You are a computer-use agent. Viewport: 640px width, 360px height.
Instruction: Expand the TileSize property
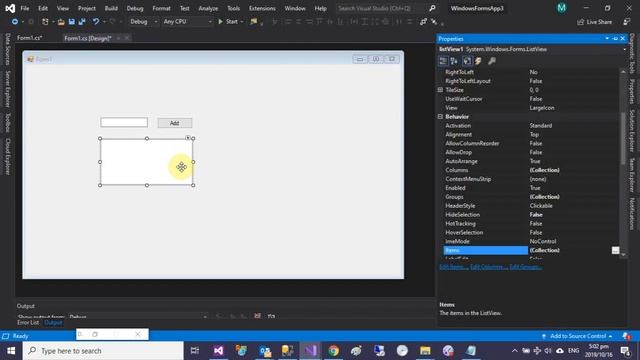[440, 90]
